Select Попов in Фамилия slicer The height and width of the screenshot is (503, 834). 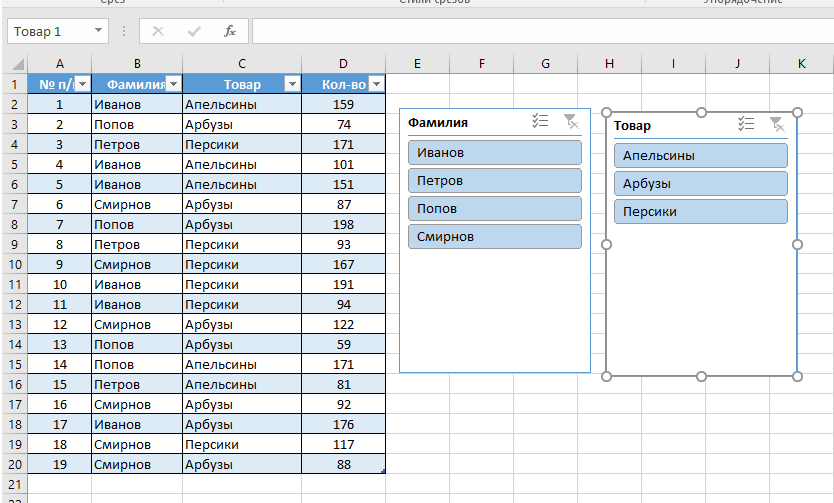click(495, 208)
